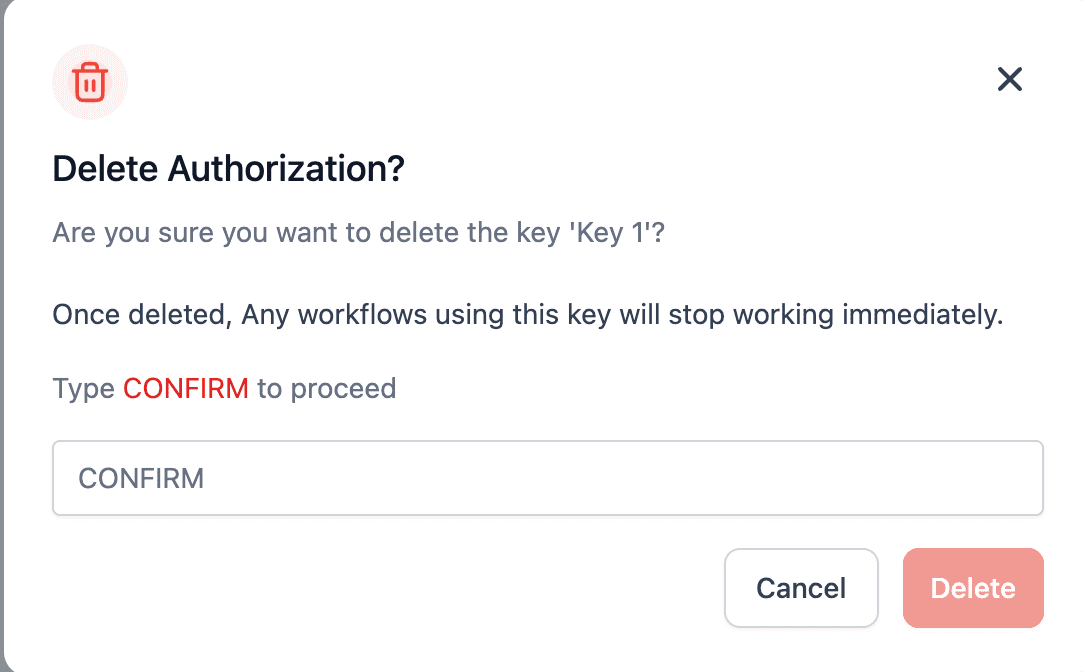Click the pink circle behind trash icon
The width and height of the screenshot is (1082, 672).
tap(90, 82)
